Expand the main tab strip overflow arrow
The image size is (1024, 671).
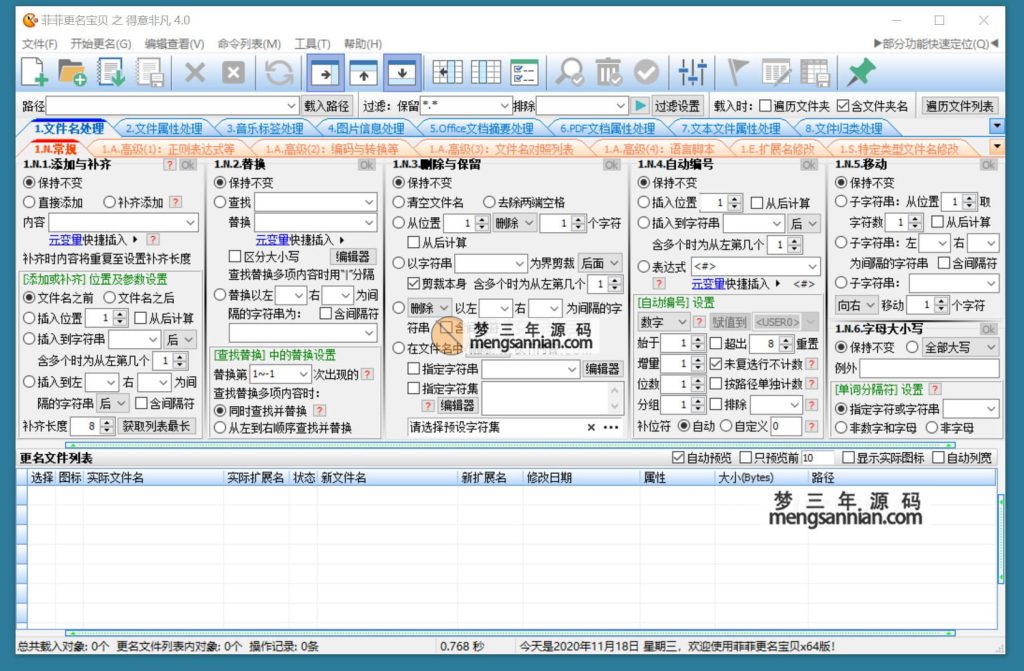pyautogui.click(x=997, y=126)
